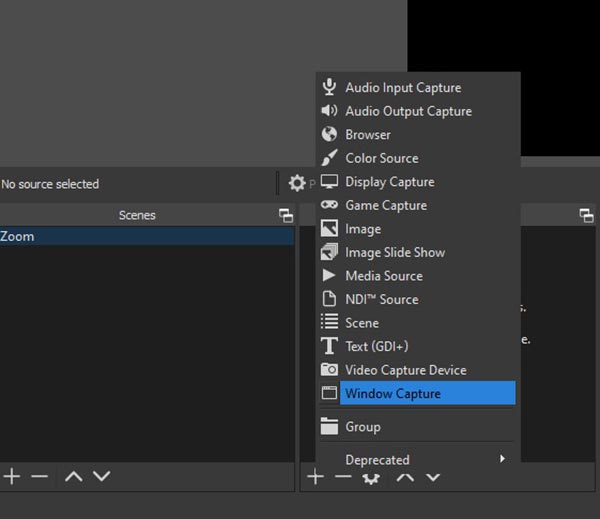600x519 pixels.
Task: Add a Media Source
Action: click(x=384, y=276)
